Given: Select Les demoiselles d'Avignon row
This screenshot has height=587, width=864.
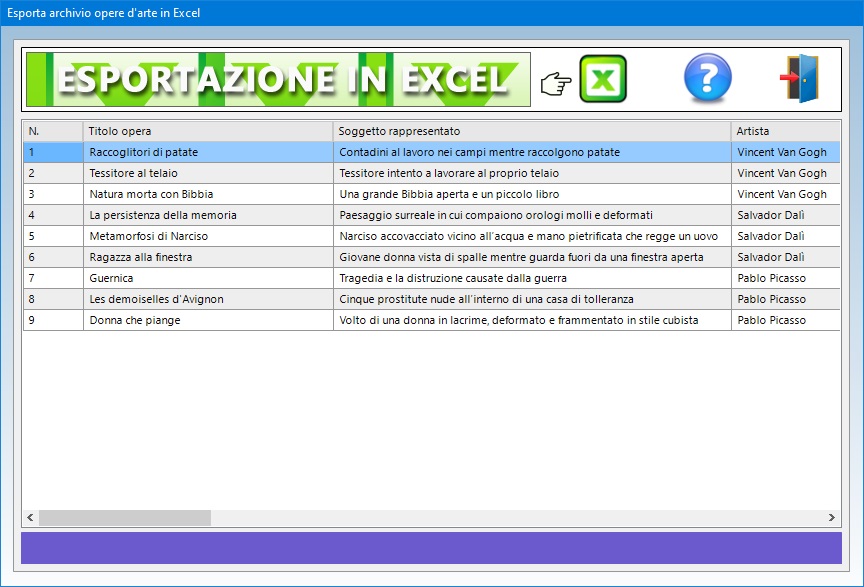Looking at the screenshot, I should coord(156,299).
